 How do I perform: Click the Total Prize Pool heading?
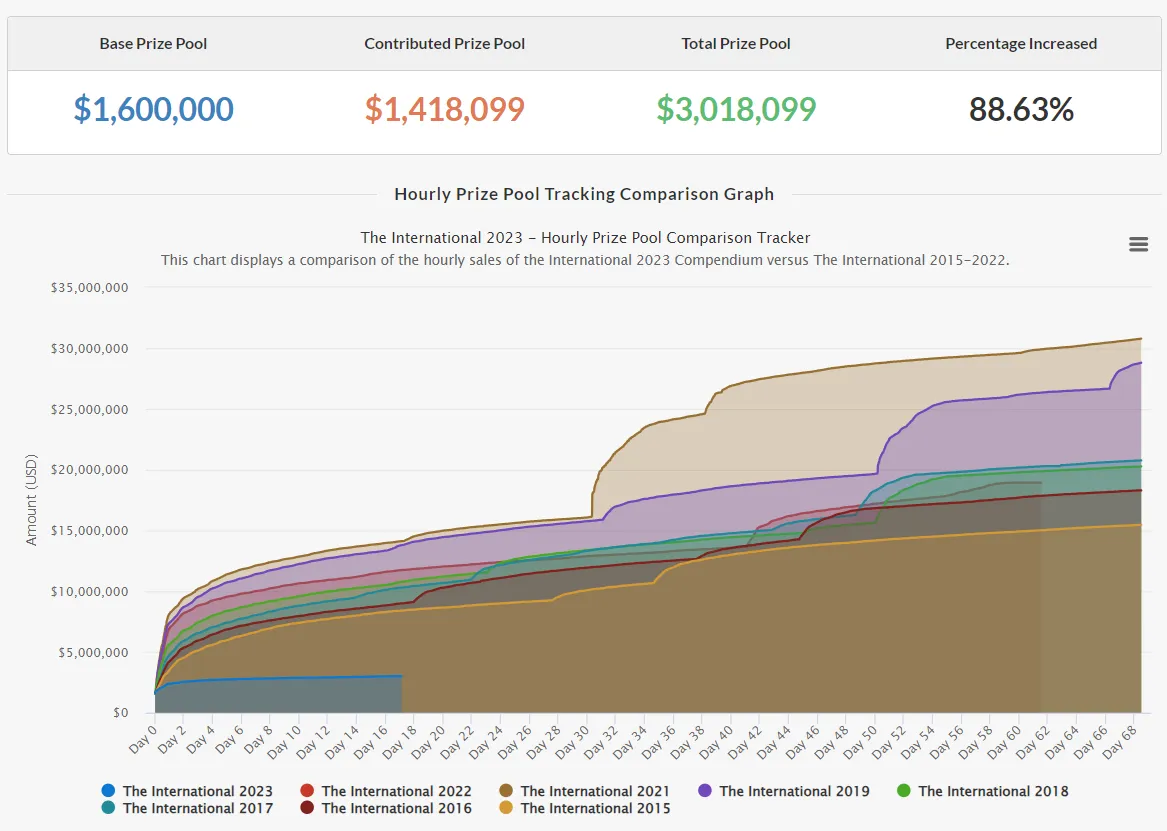736,44
